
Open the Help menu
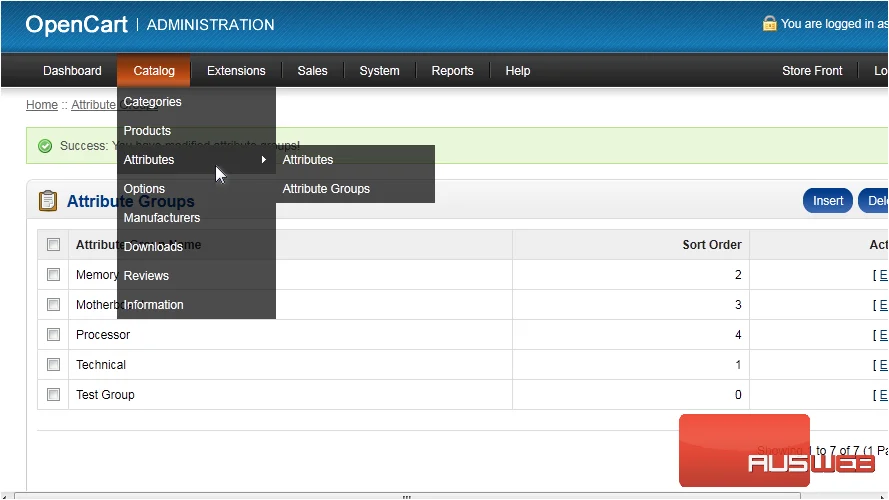pos(518,71)
